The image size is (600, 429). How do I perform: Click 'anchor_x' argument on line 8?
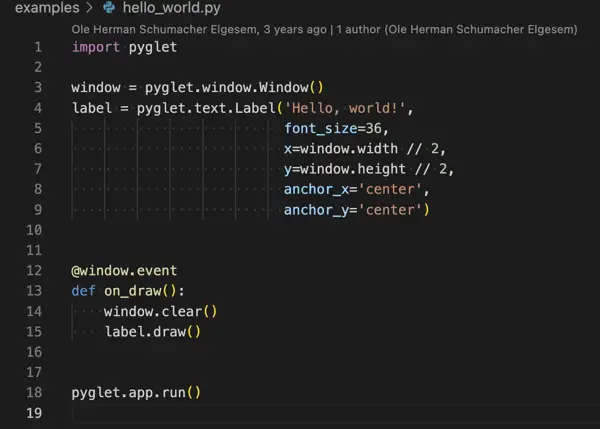(316, 189)
